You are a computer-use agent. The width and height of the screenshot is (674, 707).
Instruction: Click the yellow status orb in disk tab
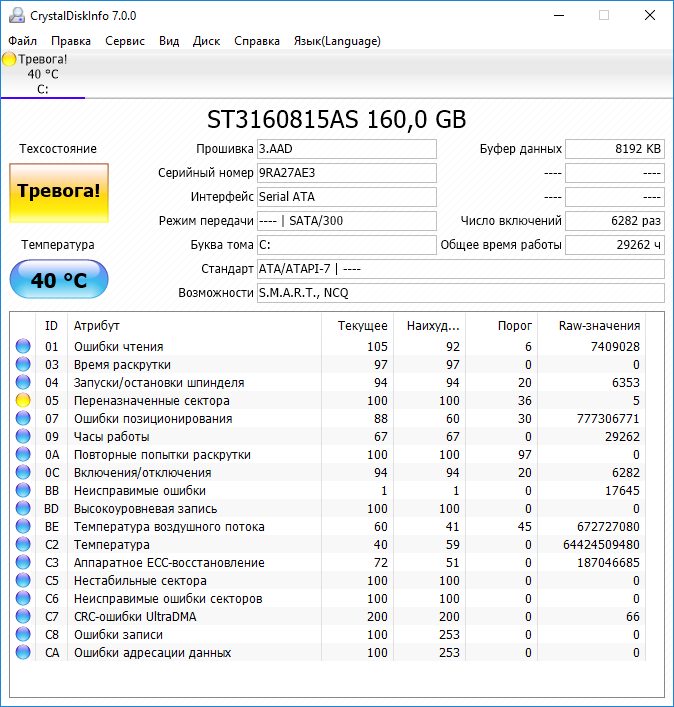click(9, 59)
